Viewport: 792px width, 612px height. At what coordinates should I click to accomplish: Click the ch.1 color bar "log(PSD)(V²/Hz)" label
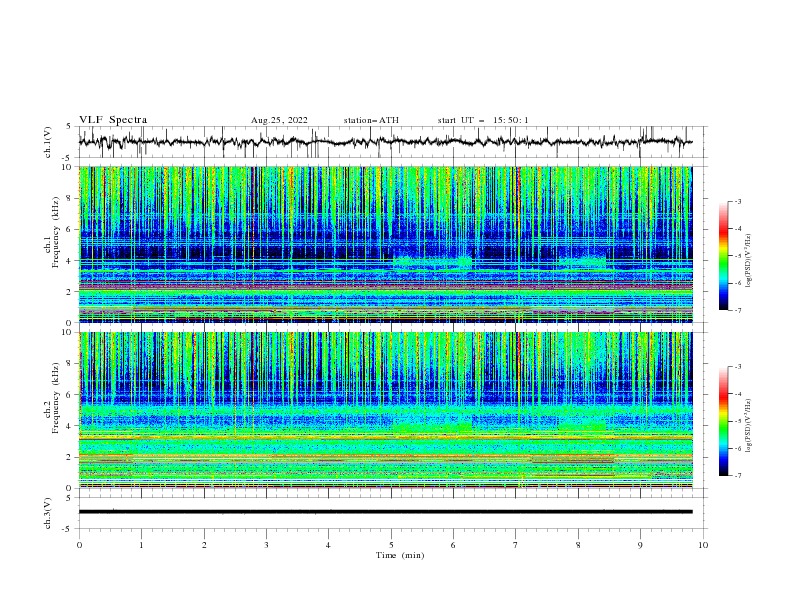tap(749, 261)
